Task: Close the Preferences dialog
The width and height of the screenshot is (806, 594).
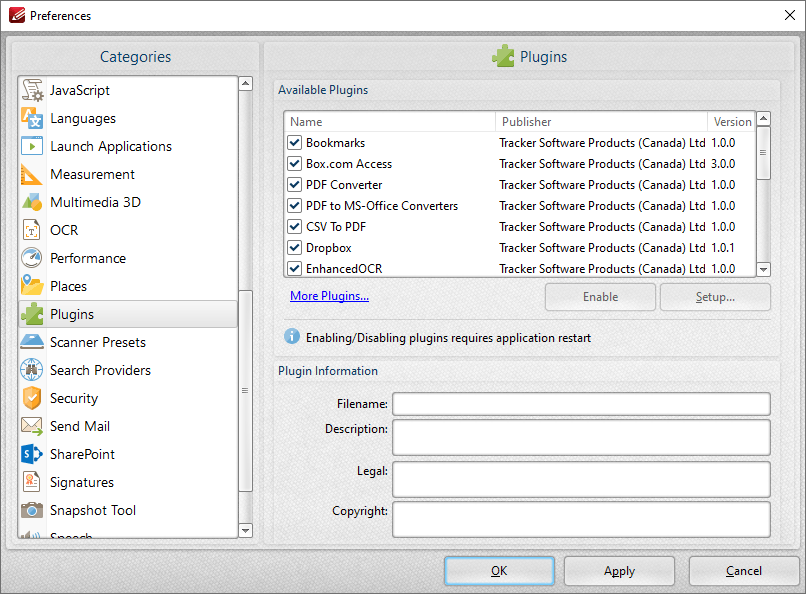Action: click(x=790, y=15)
